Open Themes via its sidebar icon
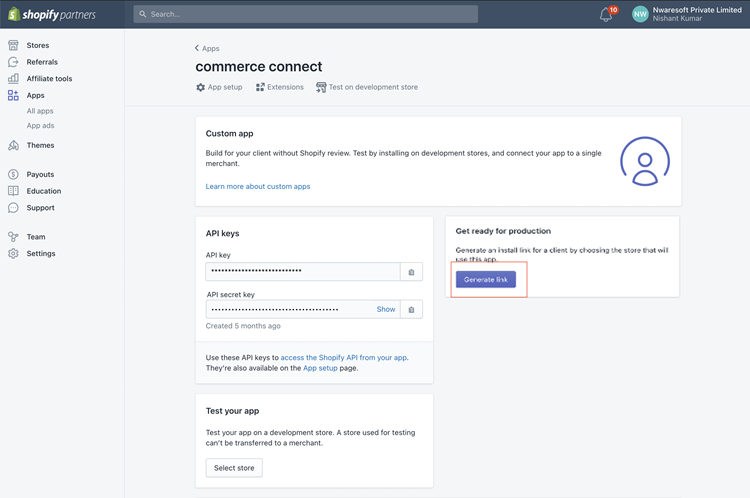 click(x=13, y=145)
